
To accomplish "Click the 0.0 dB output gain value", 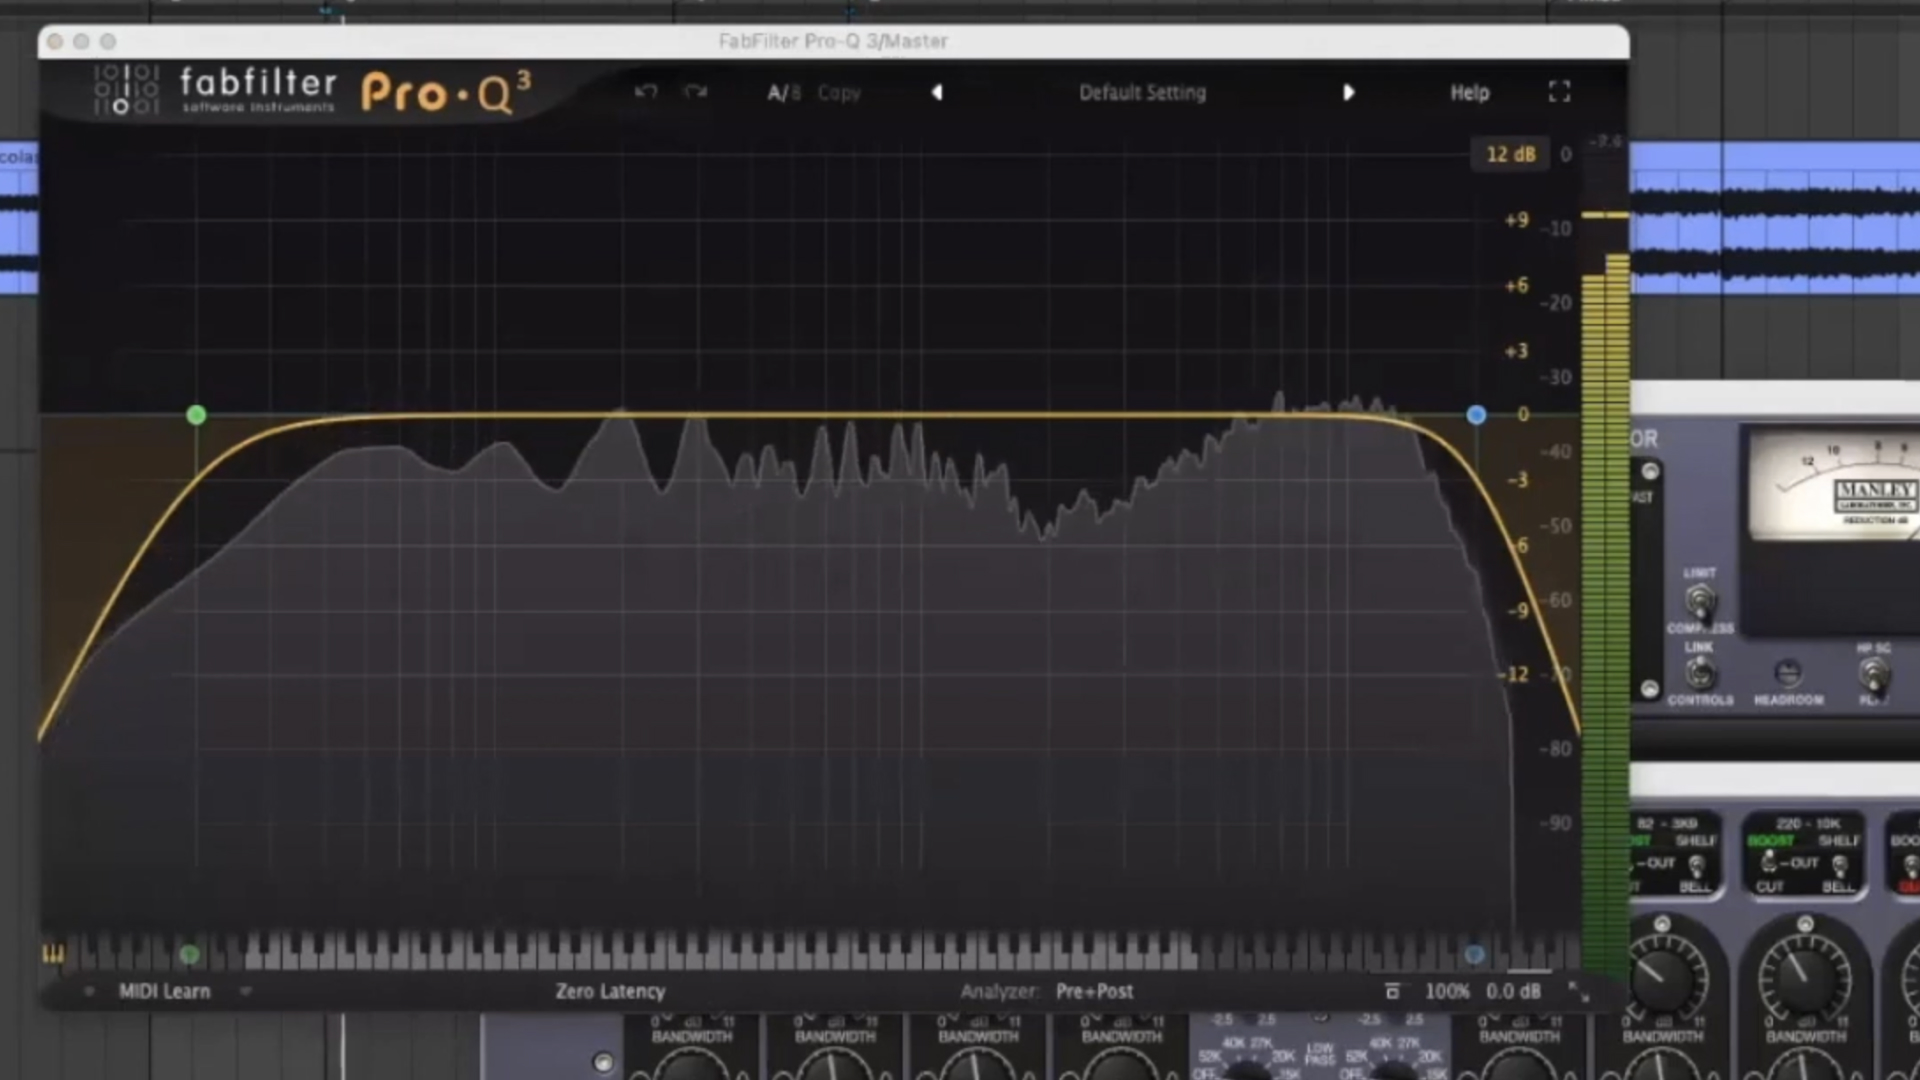I will 1512,991.
